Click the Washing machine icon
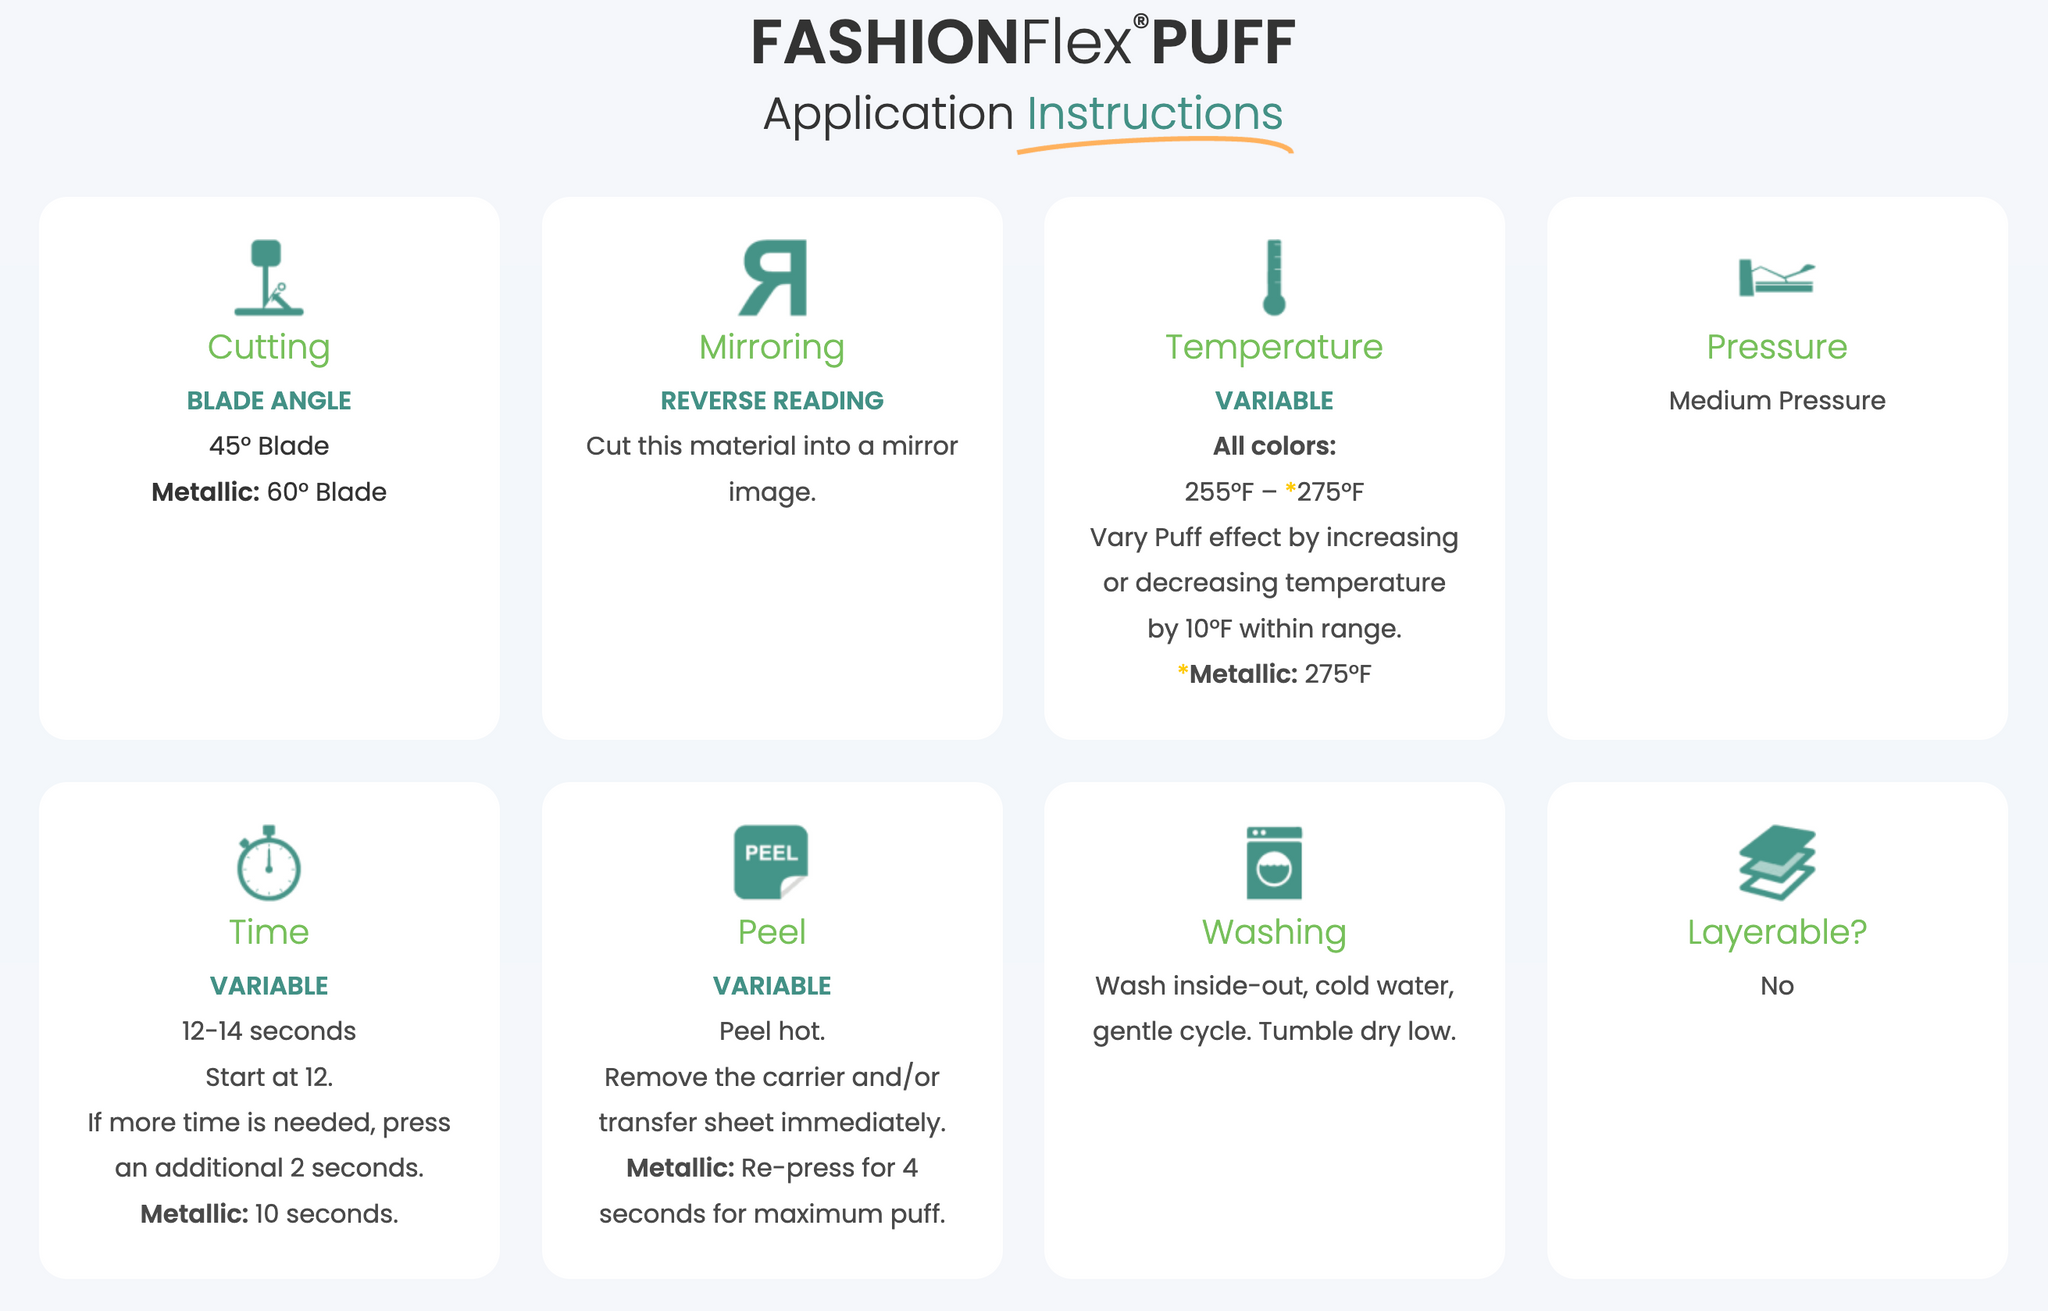Viewport: 2048px width, 1311px height. click(1274, 862)
